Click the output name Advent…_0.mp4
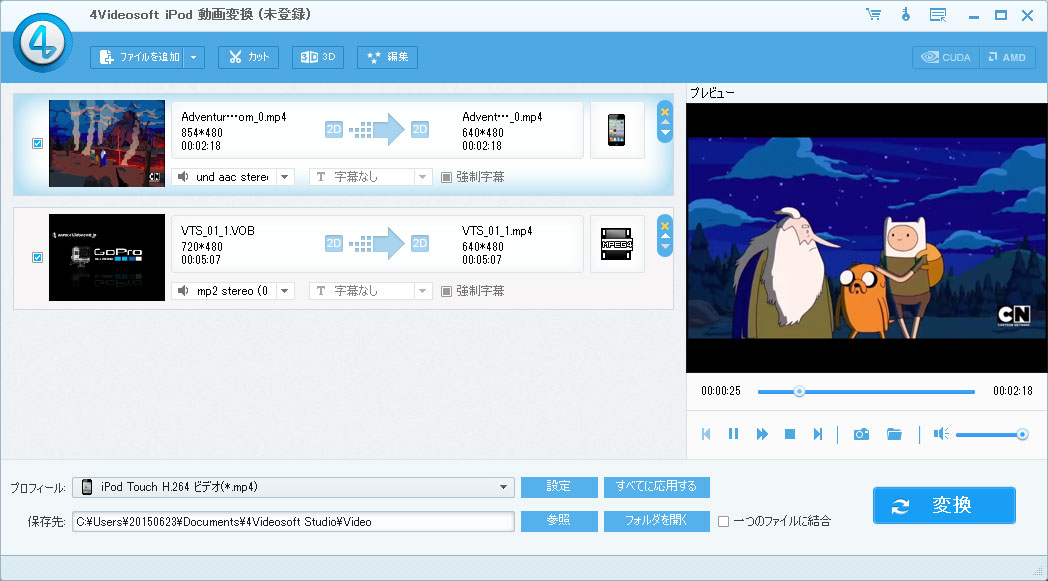The width and height of the screenshot is (1048, 581). pos(502,117)
